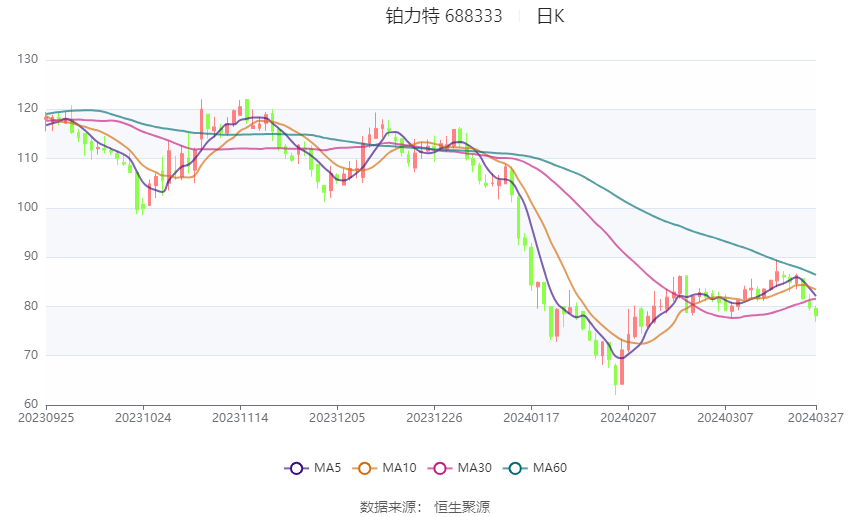The image size is (850, 517).
Task: Select the 20240207 x-axis date label
Action: coord(628,418)
